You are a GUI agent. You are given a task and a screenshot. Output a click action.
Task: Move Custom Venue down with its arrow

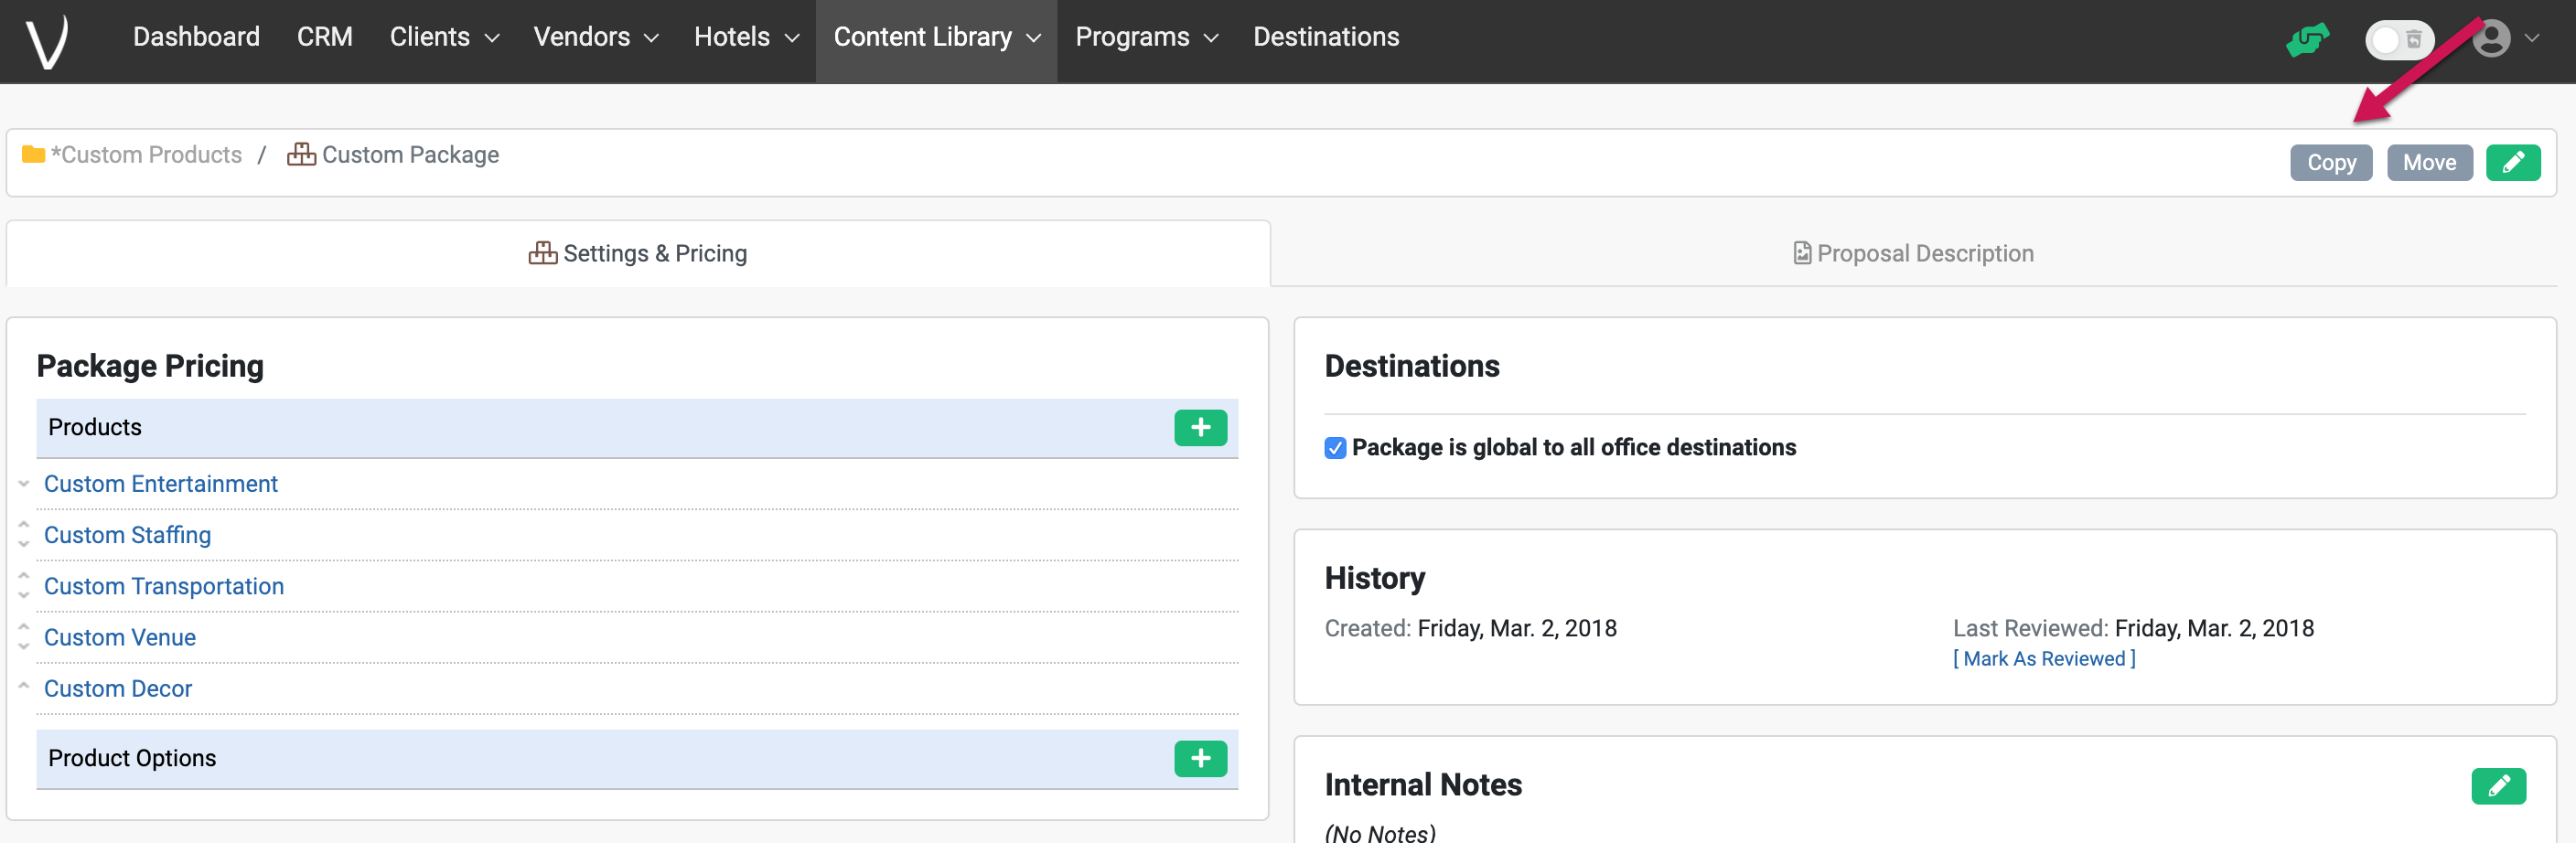(x=23, y=647)
